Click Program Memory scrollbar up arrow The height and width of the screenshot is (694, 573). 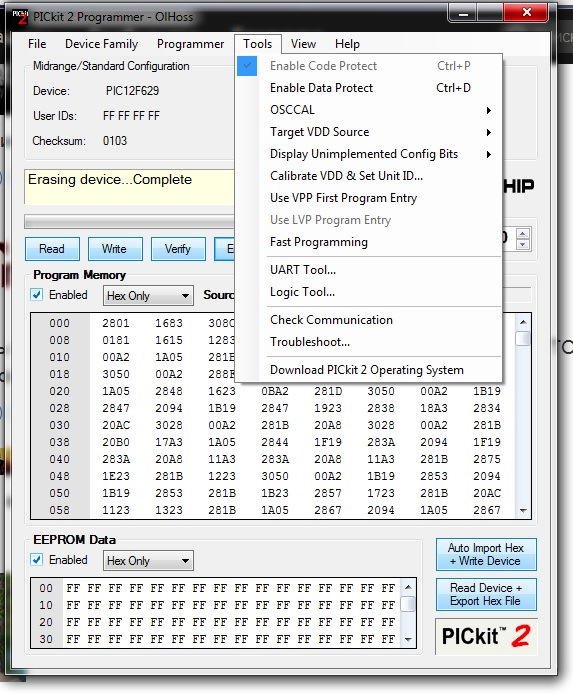[x=523, y=322]
